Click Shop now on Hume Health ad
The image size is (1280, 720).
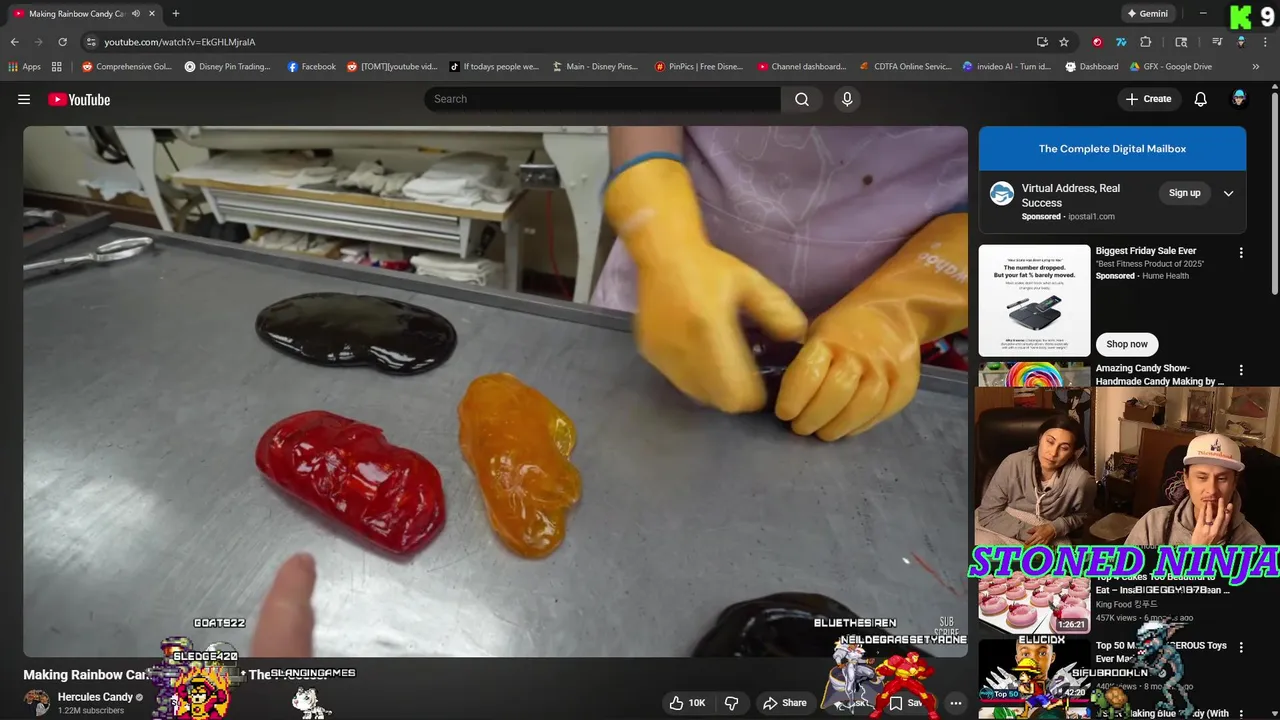point(1127,344)
